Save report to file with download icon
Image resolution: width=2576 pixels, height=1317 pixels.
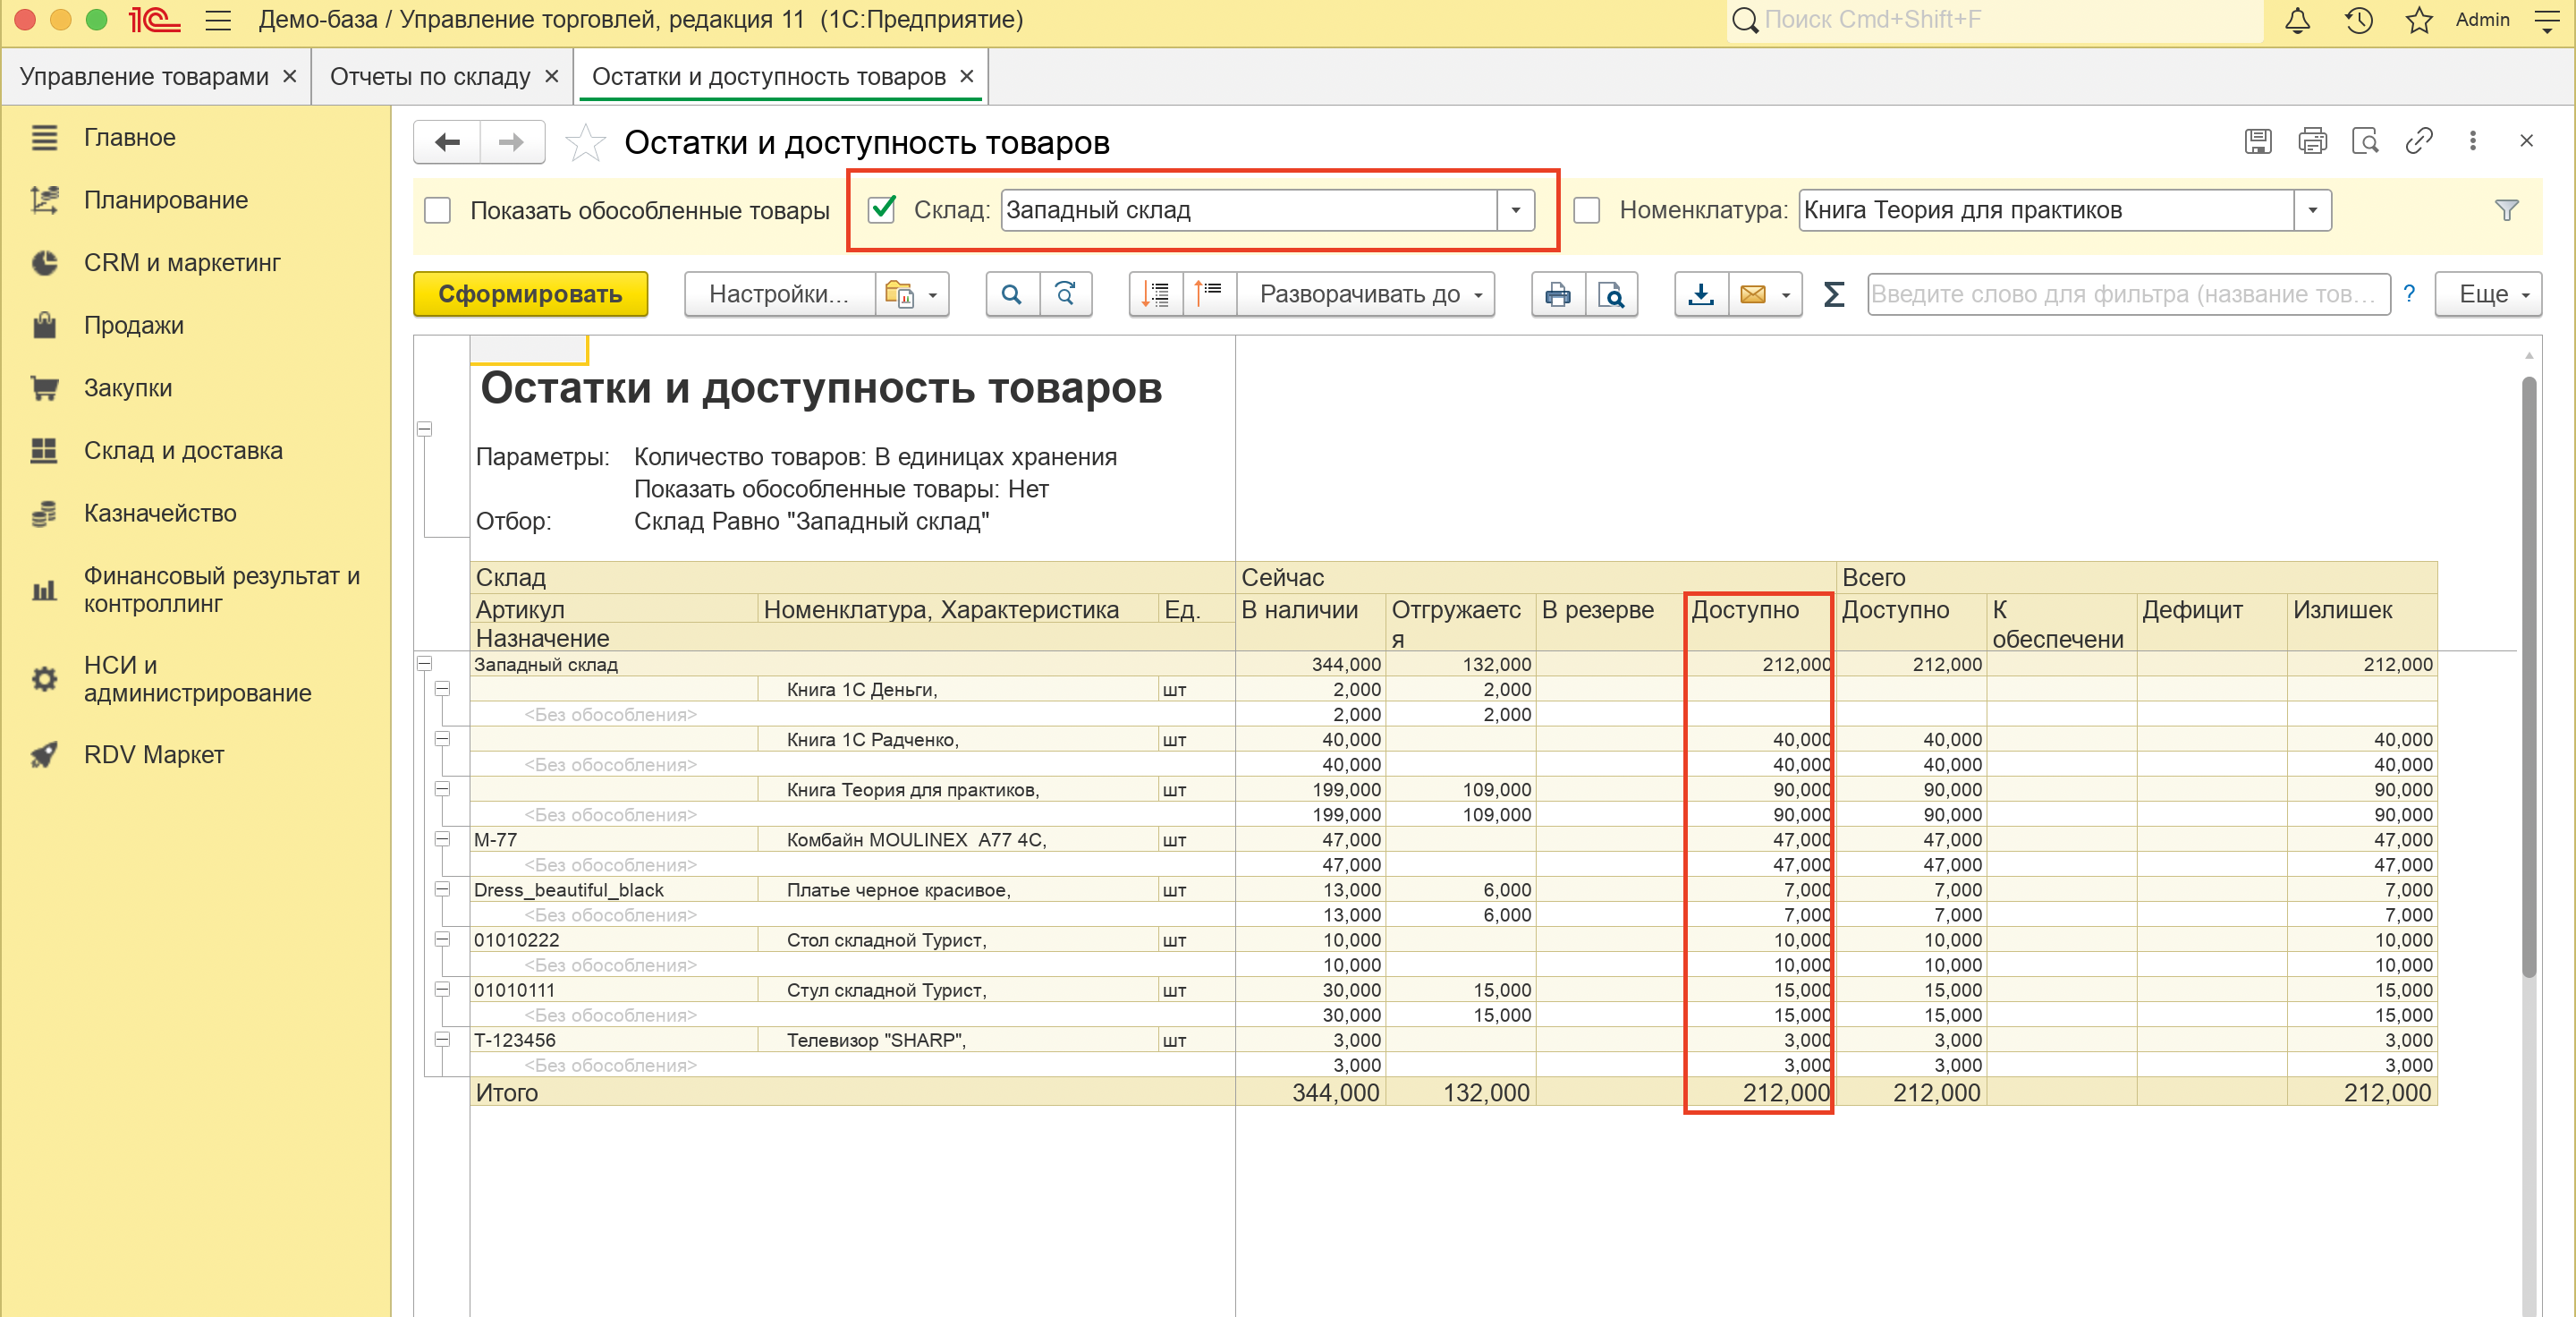pyautogui.click(x=1701, y=294)
